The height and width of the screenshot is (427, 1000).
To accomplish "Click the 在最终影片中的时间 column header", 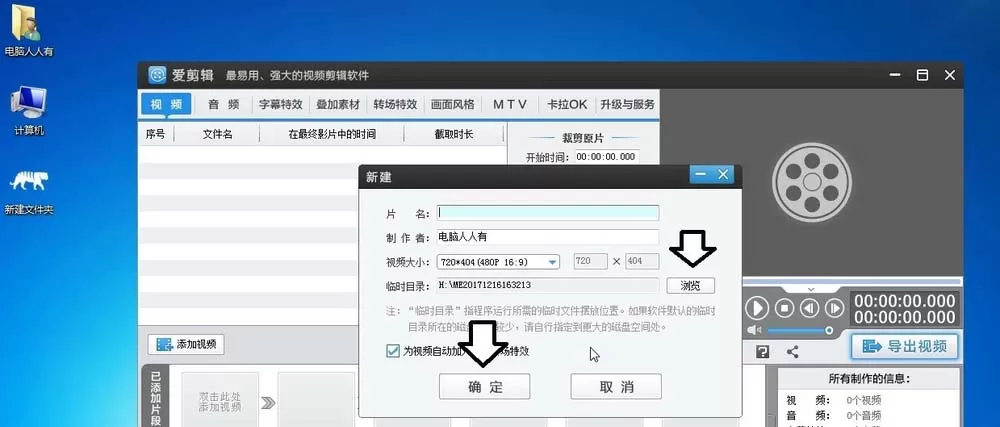I will [332, 134].
